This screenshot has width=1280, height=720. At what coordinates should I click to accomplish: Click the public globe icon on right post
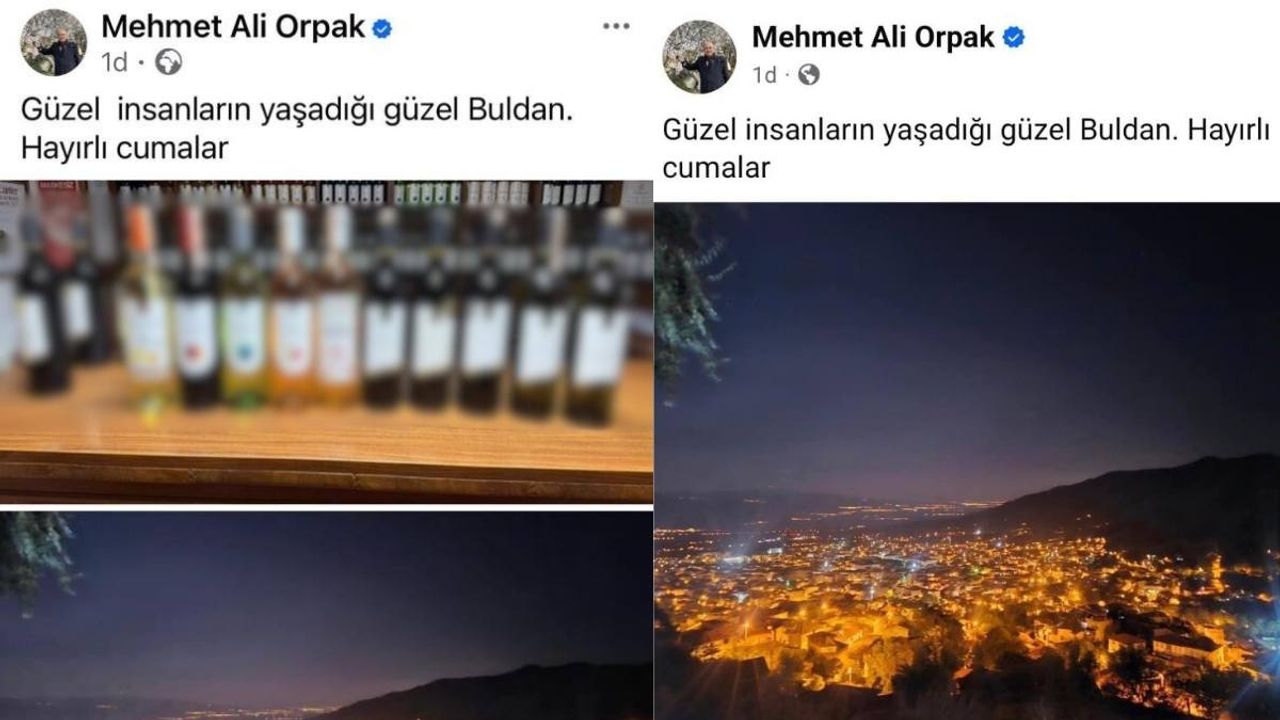coord(809,74)
